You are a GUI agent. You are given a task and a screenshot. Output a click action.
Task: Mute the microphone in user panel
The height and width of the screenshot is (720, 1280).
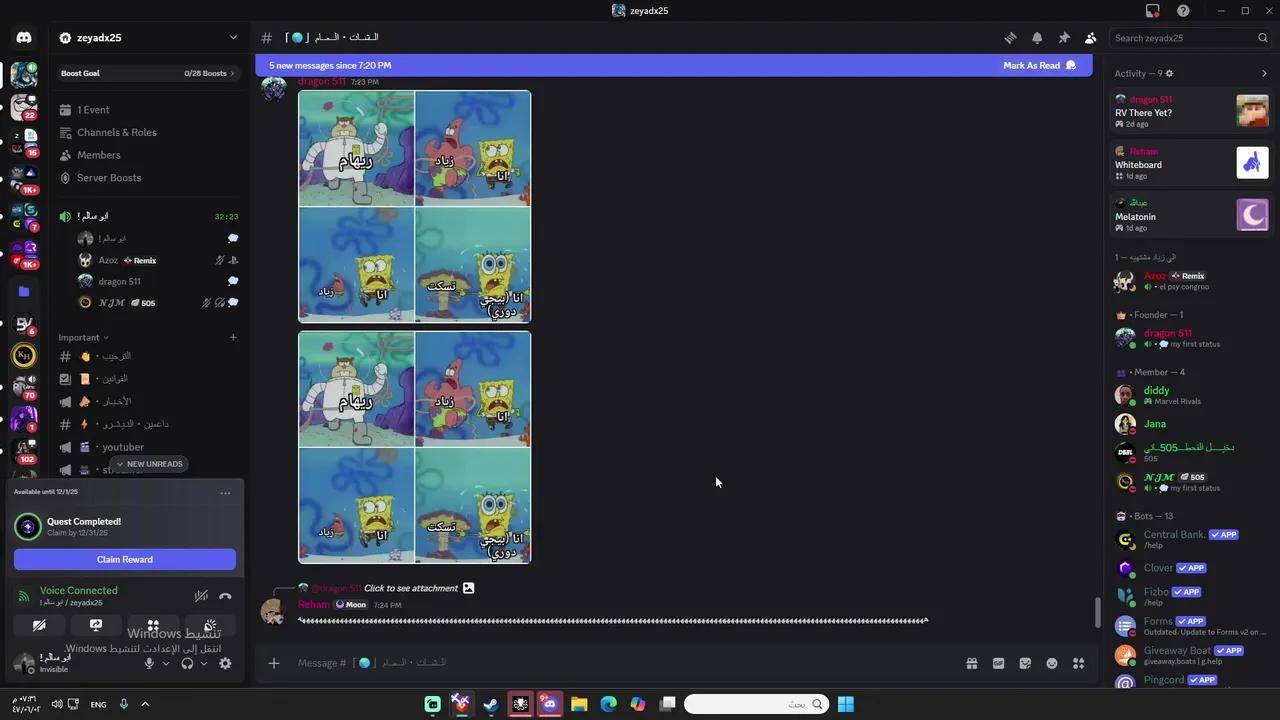tap(149, 663)
